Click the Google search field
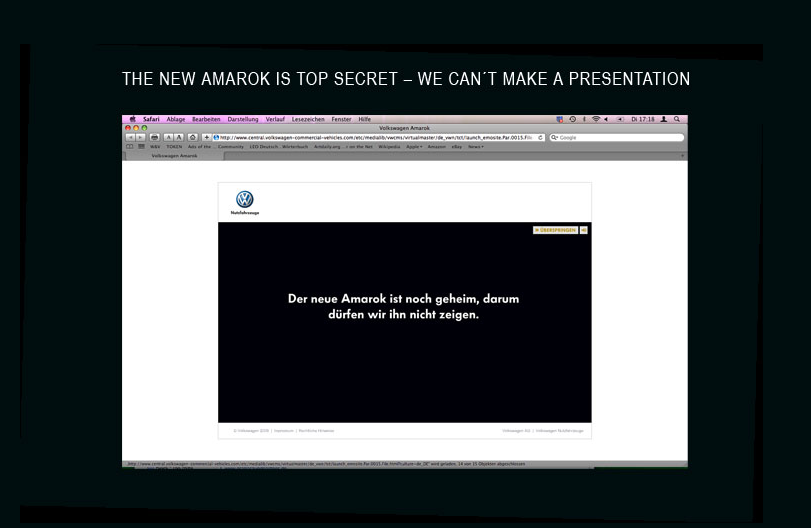Screen dimensions: 811x528 pyautogui.click(x=617, y=138)
